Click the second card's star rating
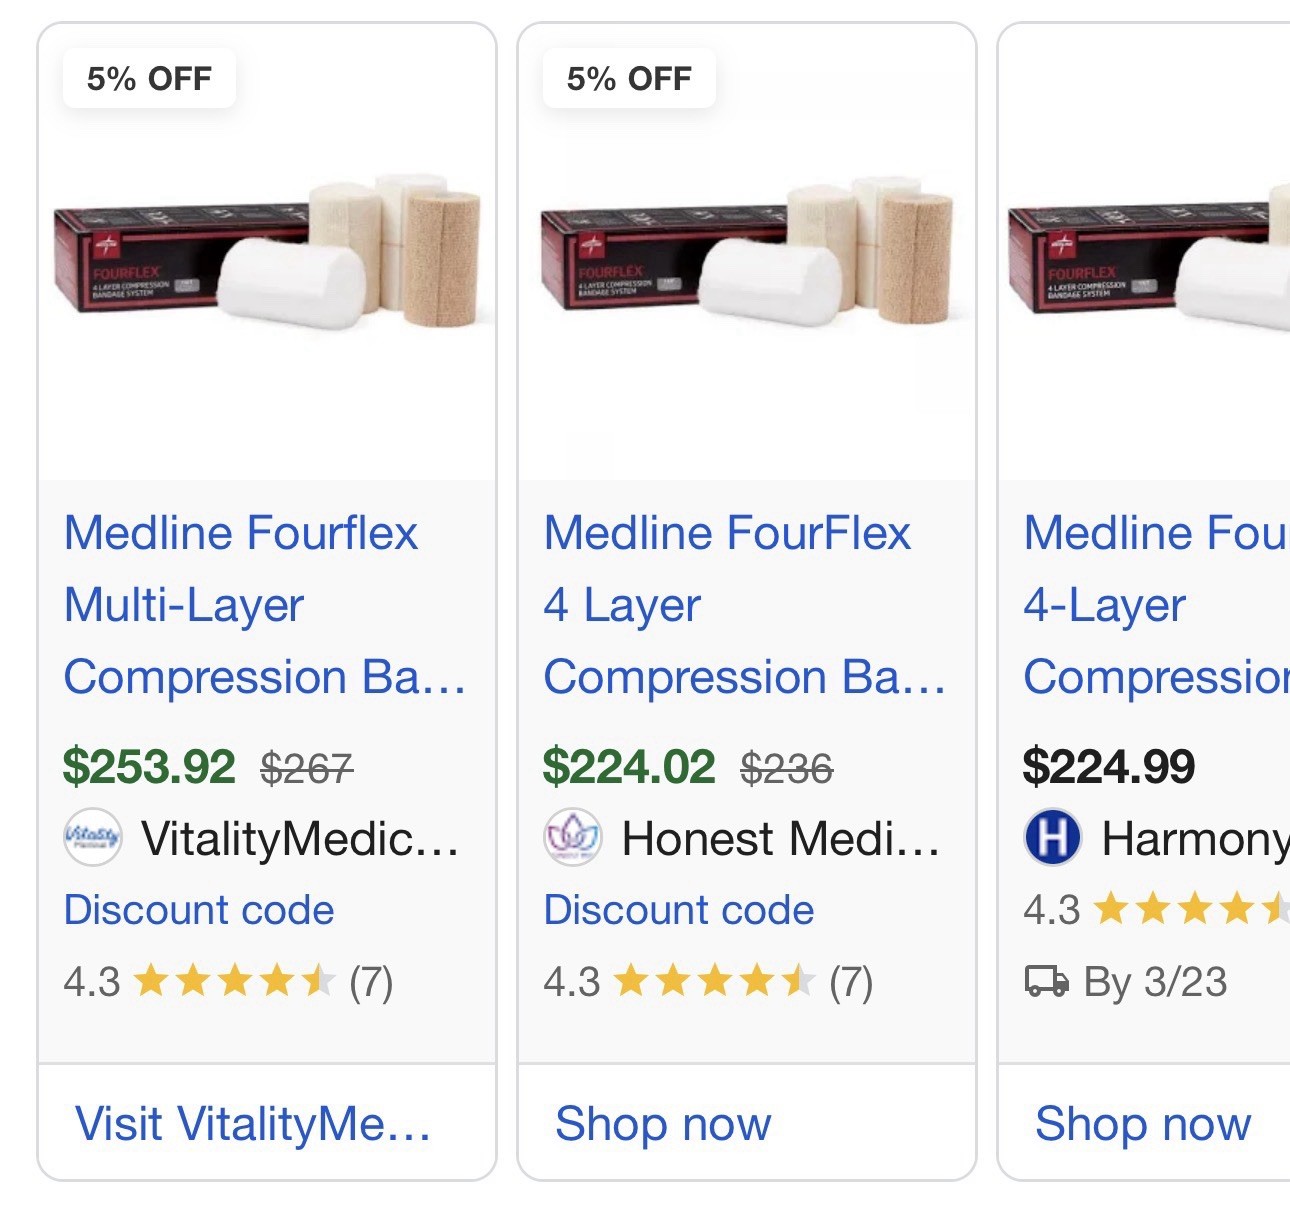The image size is (1290, 1213). tap(714, 981)
